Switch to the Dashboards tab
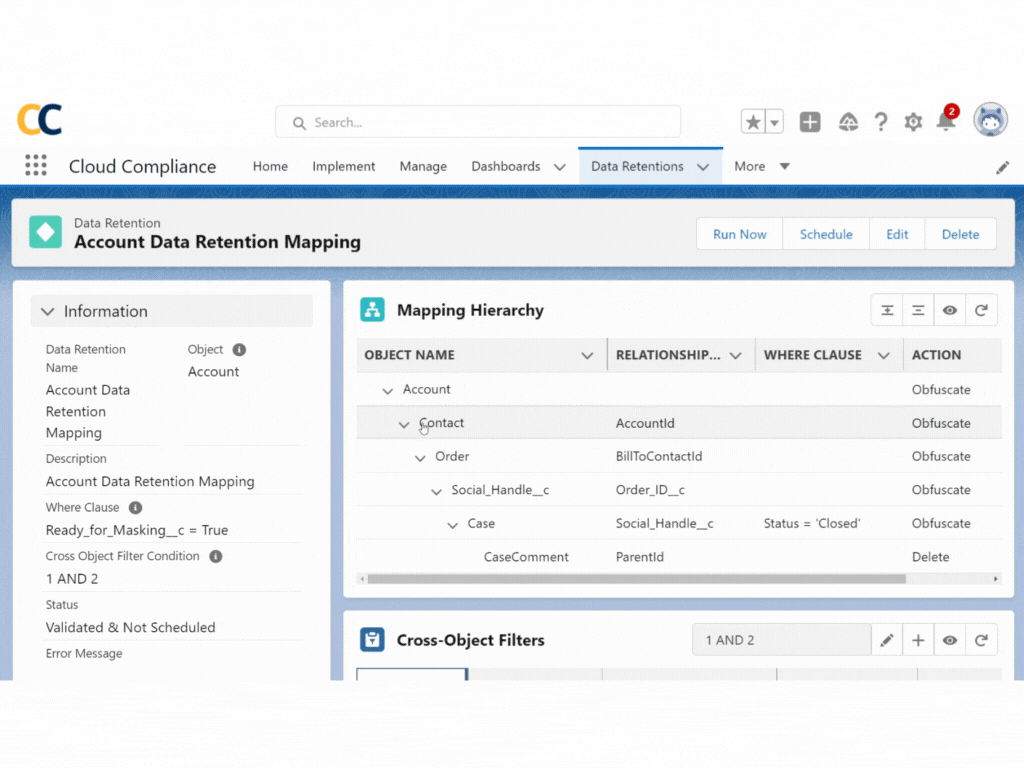Viewport: 1024px width, 768px height. coord(506,166)
